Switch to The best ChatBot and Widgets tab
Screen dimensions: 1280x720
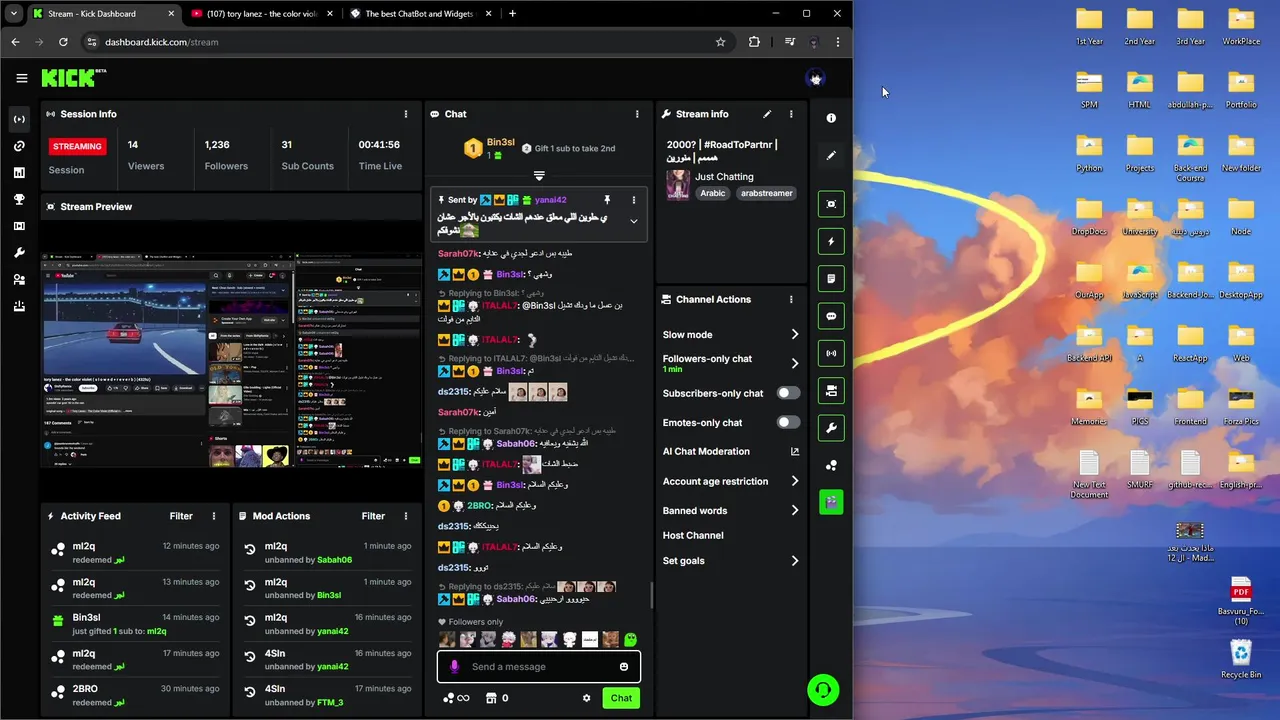pyautogui.click(x=420, y=14)
